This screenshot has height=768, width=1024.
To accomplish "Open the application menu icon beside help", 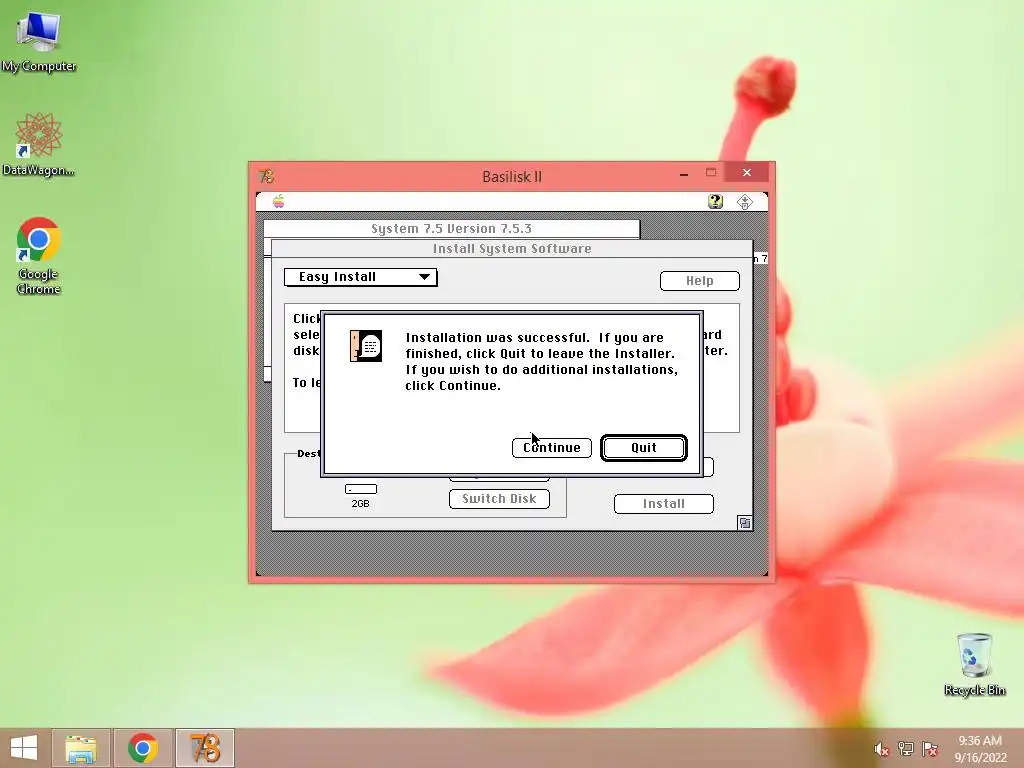I will (744, 202).
